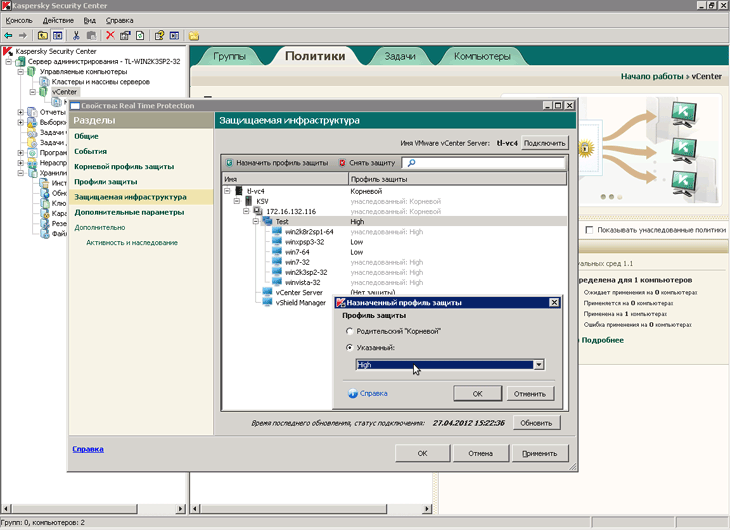Click the new folder star toolbar icon
The height and width of the screenshot is (530, 730).
tap(194, 35)
